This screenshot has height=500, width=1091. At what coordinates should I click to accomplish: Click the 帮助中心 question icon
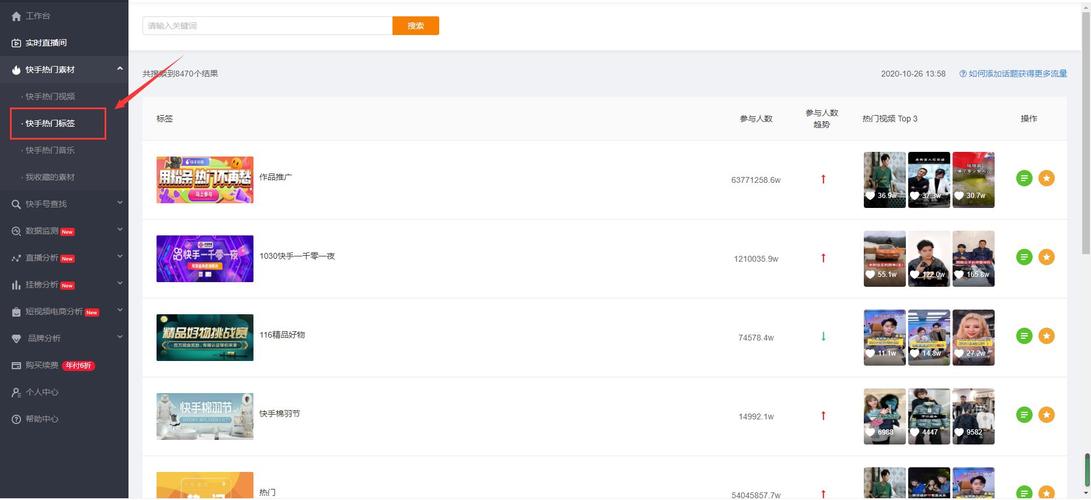pos(16,419)
